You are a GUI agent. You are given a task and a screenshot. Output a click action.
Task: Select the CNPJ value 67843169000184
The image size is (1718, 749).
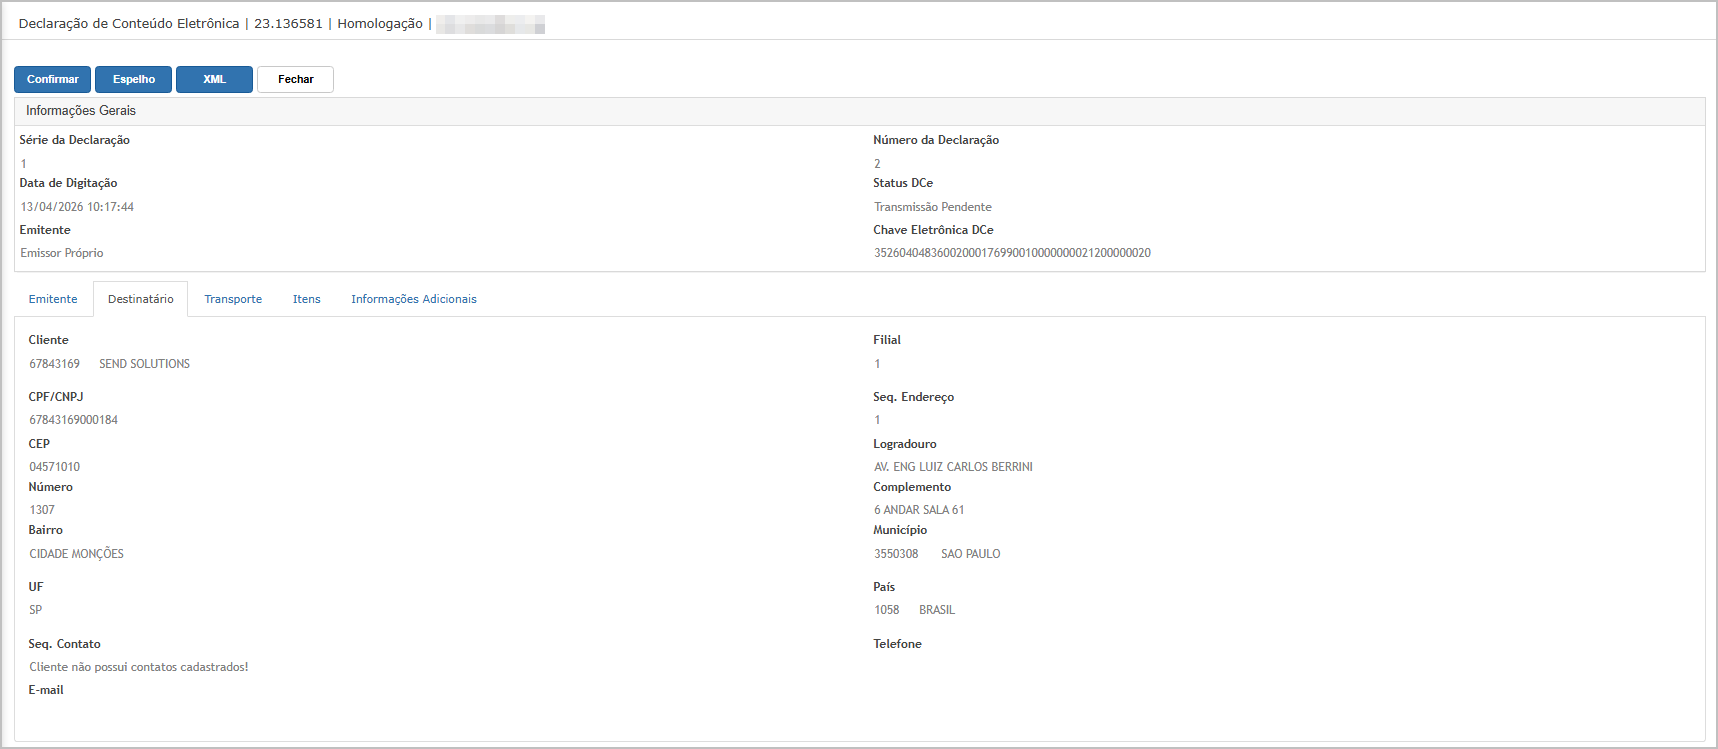(x=74, y=420)
